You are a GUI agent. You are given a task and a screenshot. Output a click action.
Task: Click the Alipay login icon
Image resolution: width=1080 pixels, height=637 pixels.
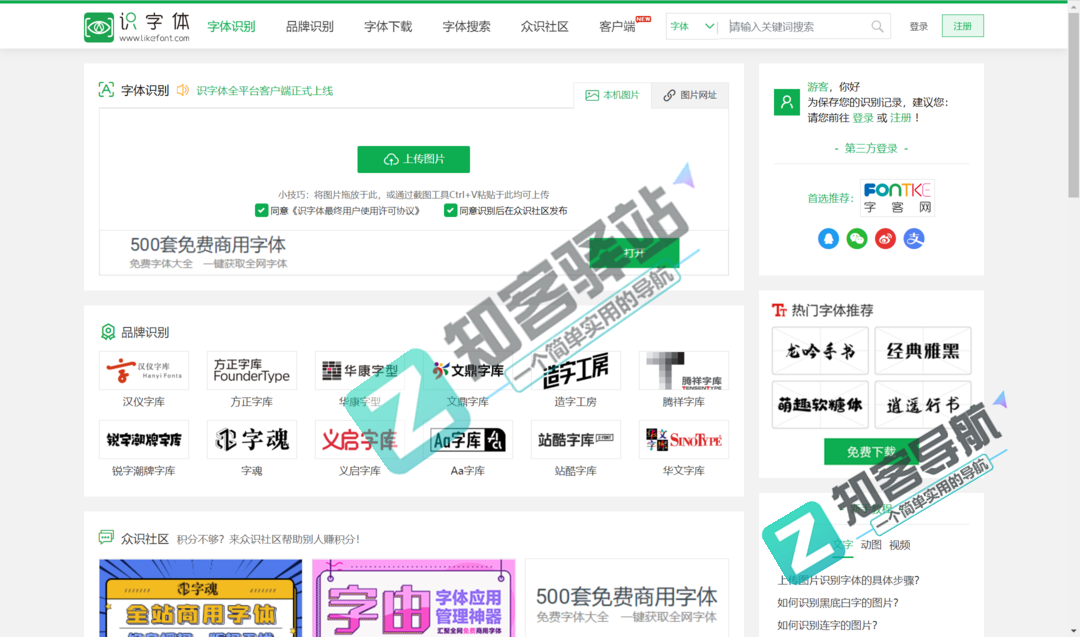tap(913, 239)
